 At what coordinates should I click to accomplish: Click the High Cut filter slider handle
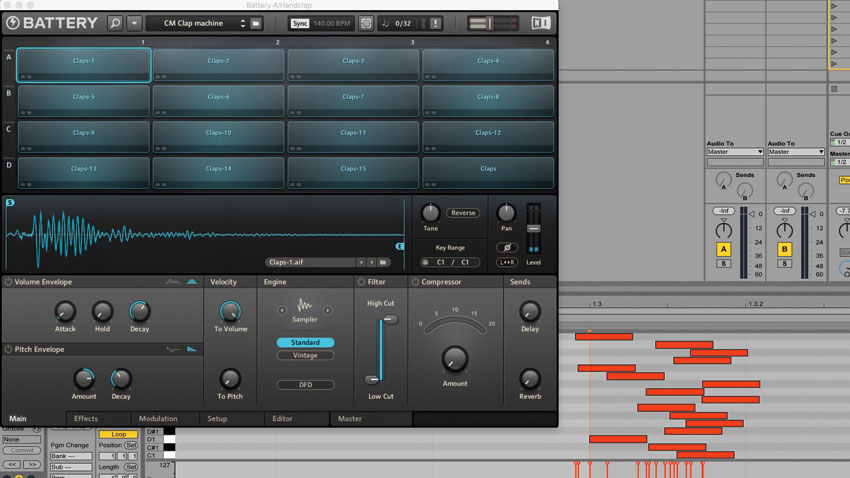(390, 320)
